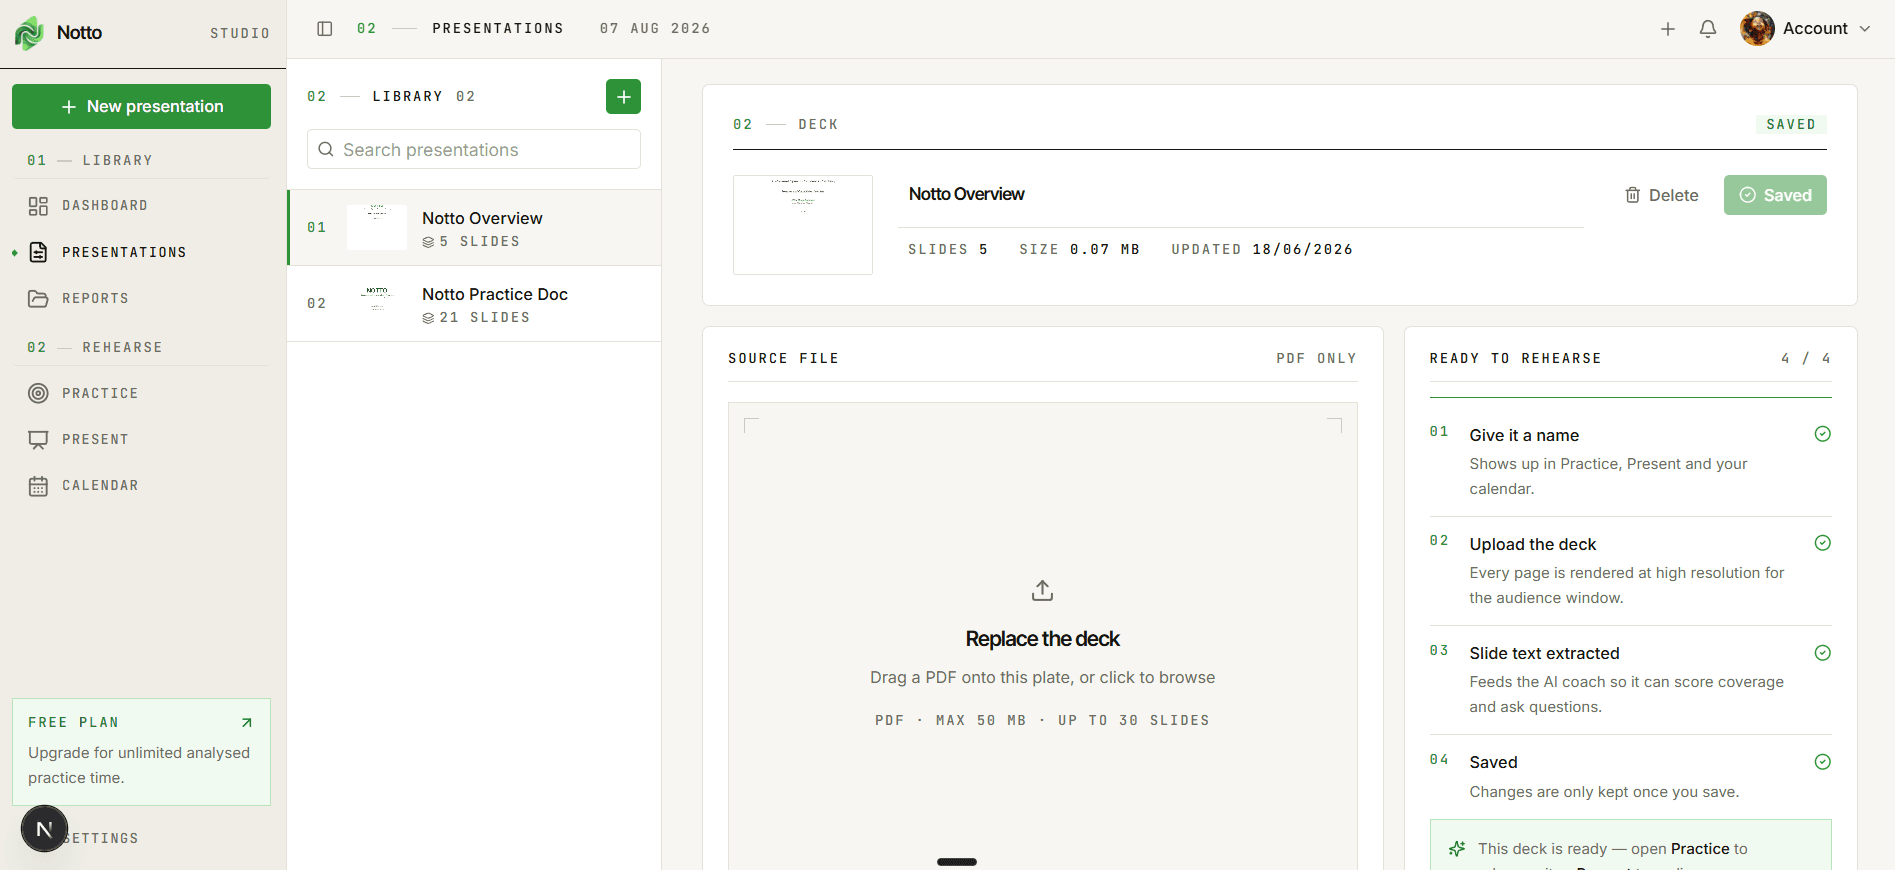1895x870 pixels.
Task: Go to Practice in the sidebar
Action: tap(141, 393)
